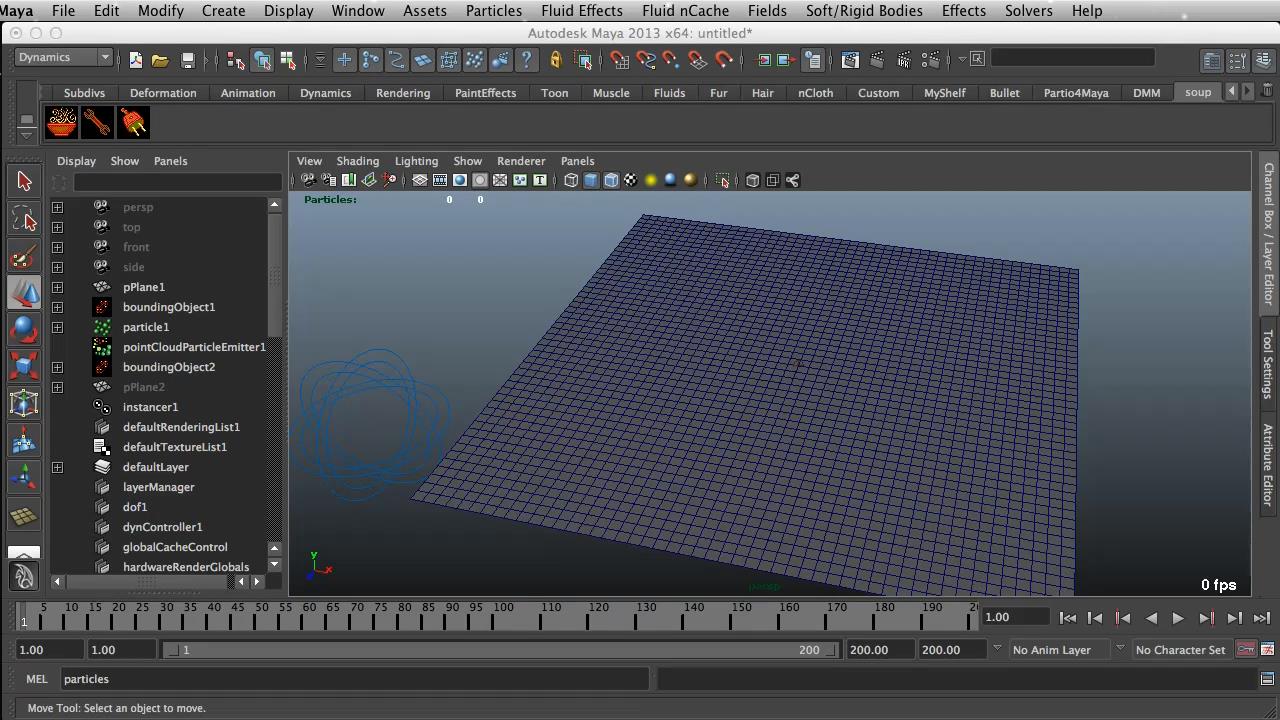Open the Dynamics menu set dropdown
Image resolution: width=1280 pixels, height=720 pixels.
pyautogui.click(x=62, y=57)
